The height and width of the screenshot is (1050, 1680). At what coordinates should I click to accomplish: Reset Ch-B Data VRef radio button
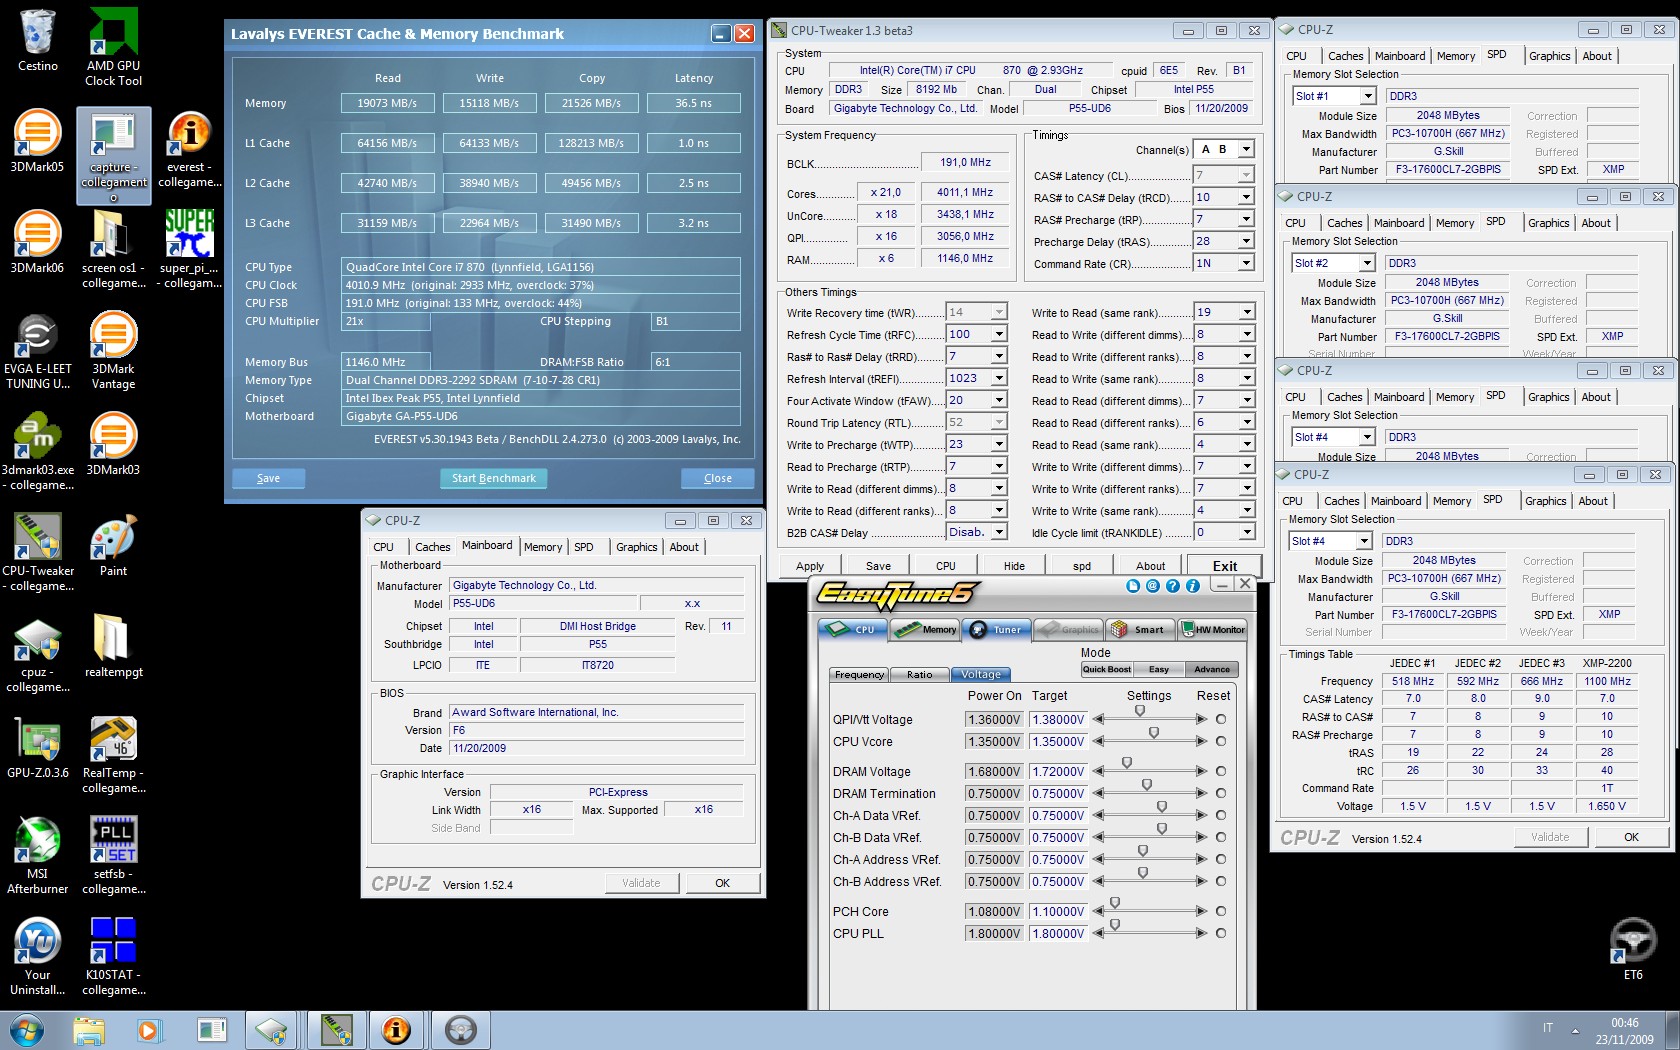1220,837
